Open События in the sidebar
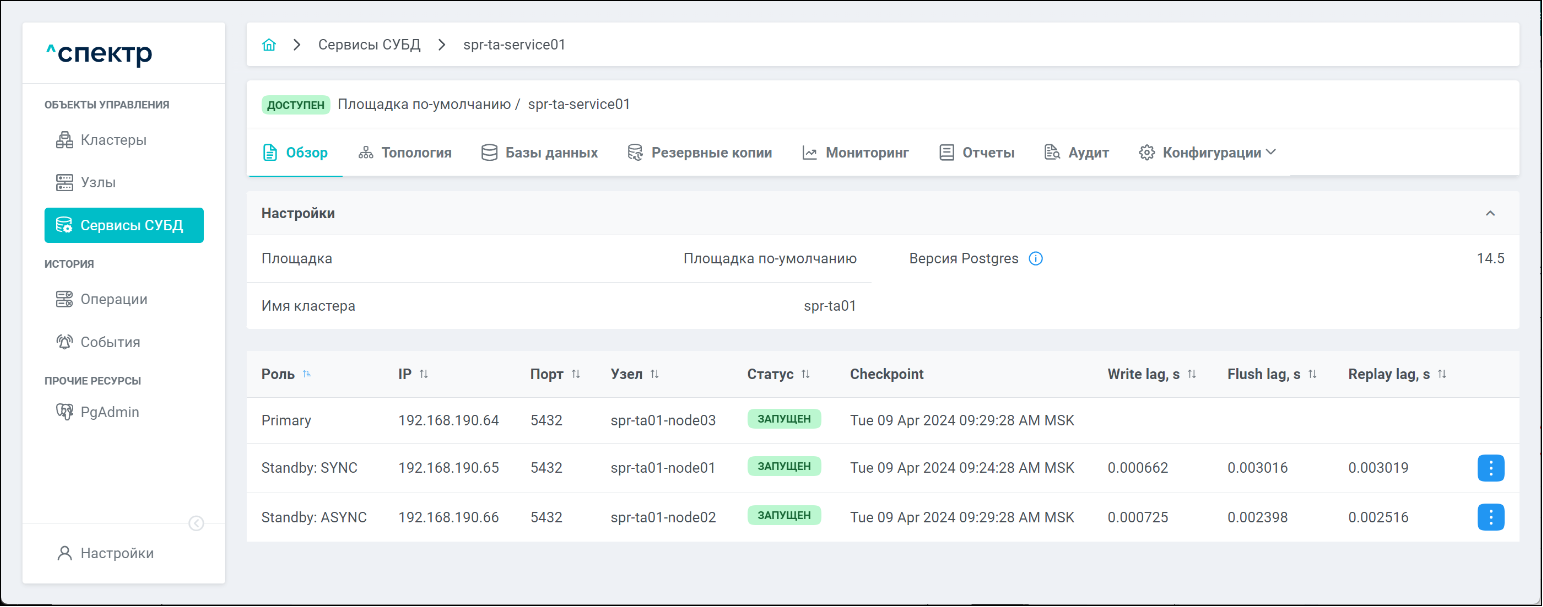 coord(110,342)
